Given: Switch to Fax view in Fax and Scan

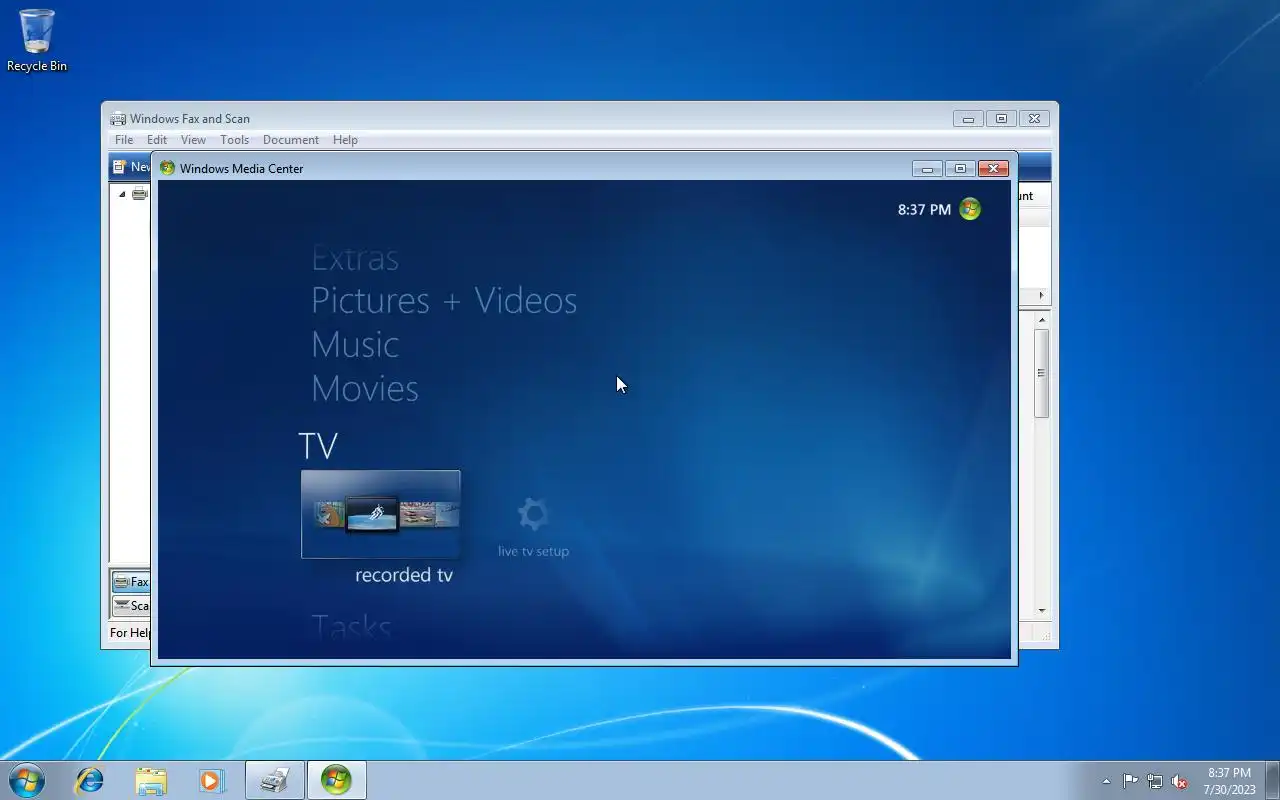Looking at the screenshot, I should click(x=131, y=581).
